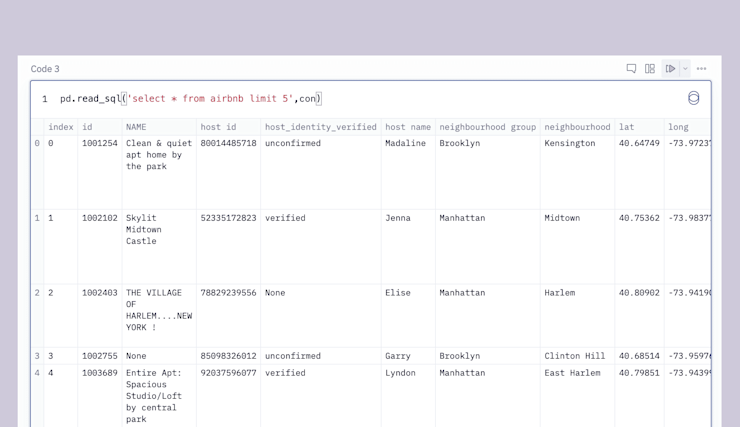Click host id 80014485718
This screenshot has width=740, height=427.
click(228, 143)
